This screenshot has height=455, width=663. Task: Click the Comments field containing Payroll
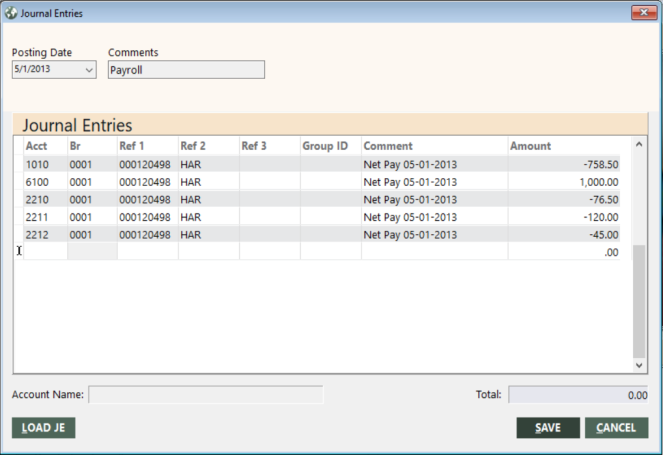point(186,70)
